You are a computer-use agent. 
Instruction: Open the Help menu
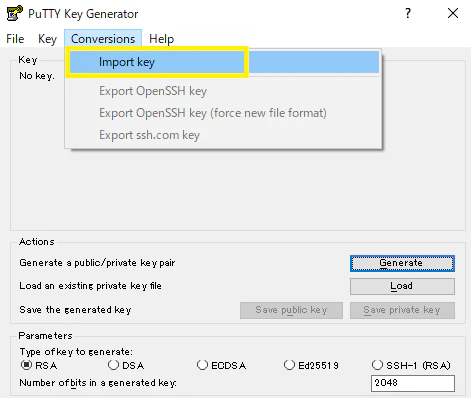click(161, 39)
